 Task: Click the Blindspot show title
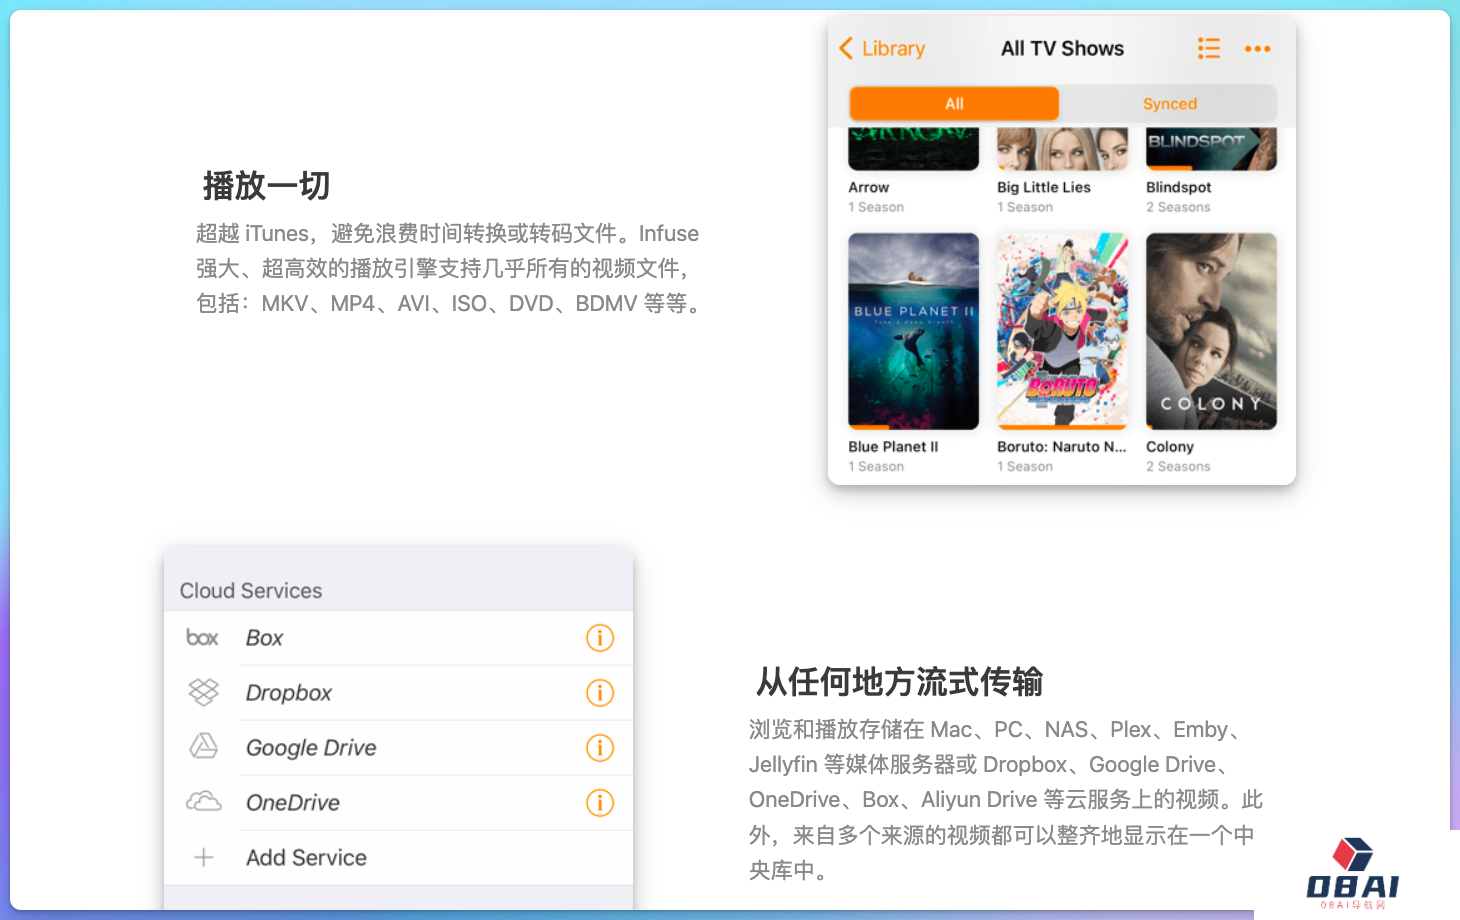coord(1178,187)
